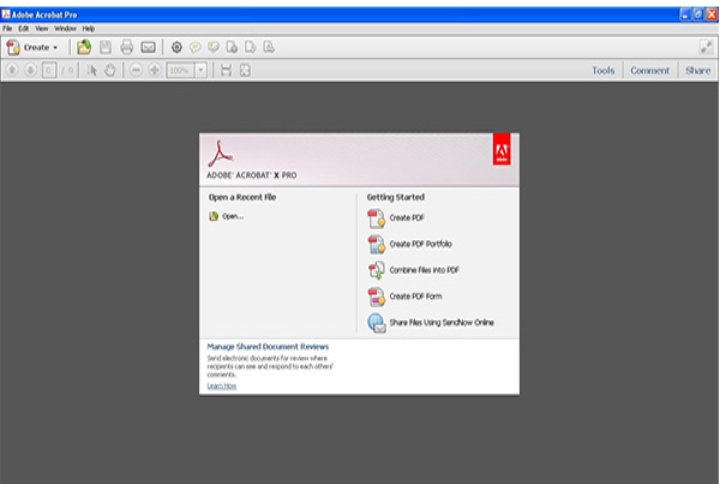Click the Adobe Acrobat title bar icon
Screen dimensions: 720x484
pos(6,14)
